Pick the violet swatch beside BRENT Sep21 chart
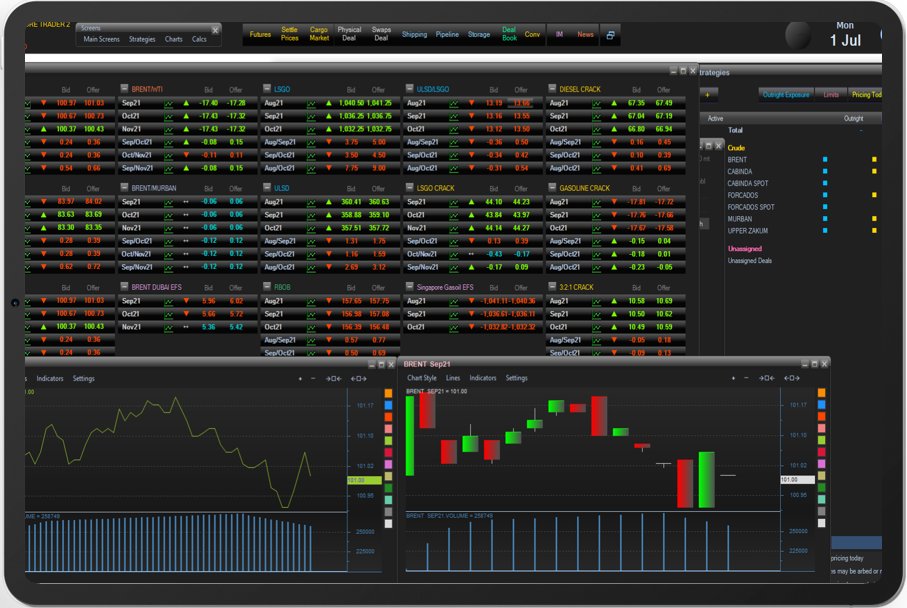This screenshot has width=907, height=608. point(821,464)
